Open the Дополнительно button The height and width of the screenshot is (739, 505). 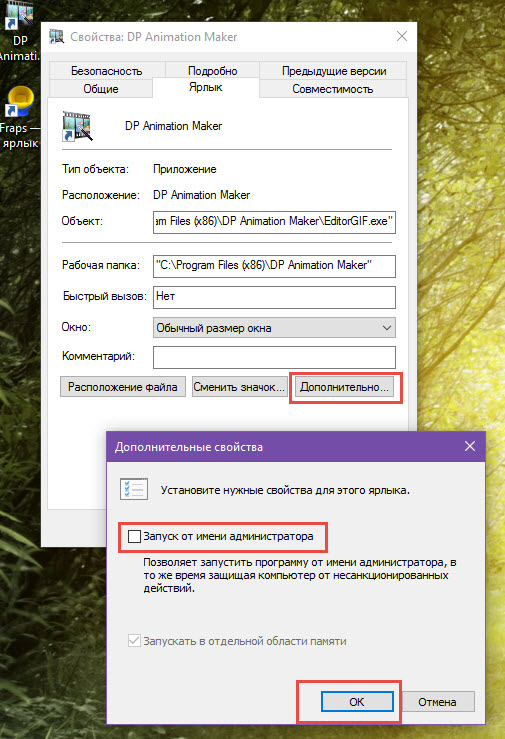[x=344, y=387]
